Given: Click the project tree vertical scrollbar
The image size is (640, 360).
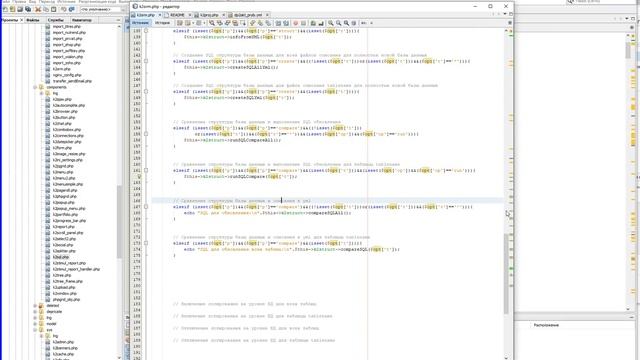Looking at the screenshot, I should tap(120, 222).
